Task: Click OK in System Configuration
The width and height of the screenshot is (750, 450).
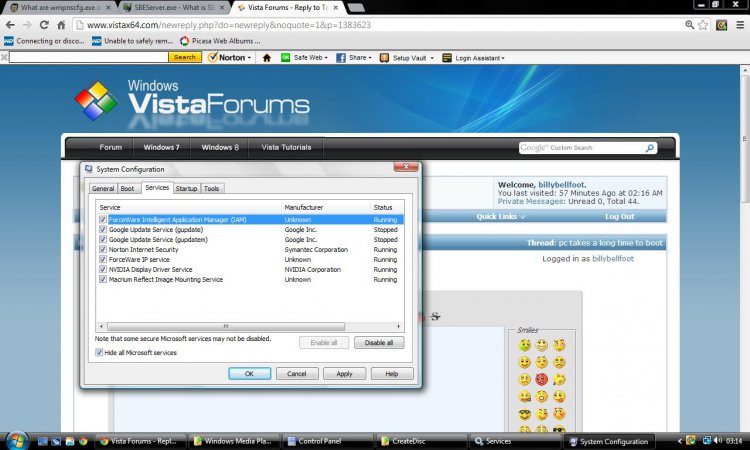Action: [249, 373]
